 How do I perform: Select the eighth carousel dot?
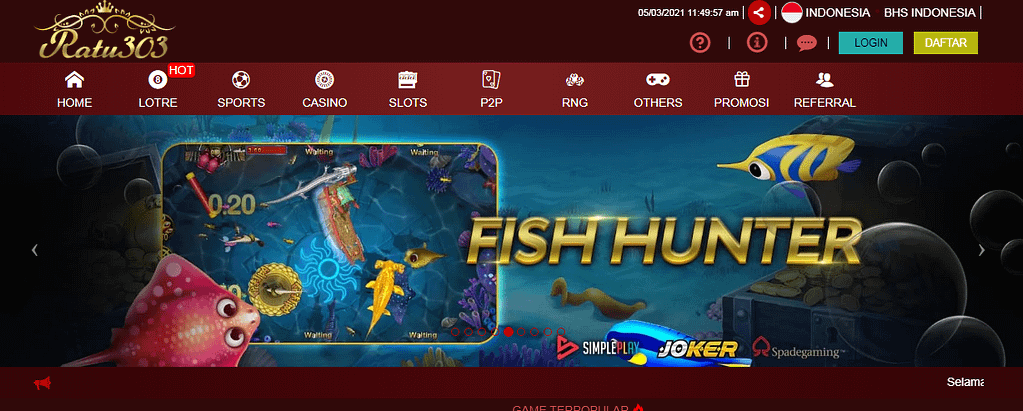(x=547, y=331)
